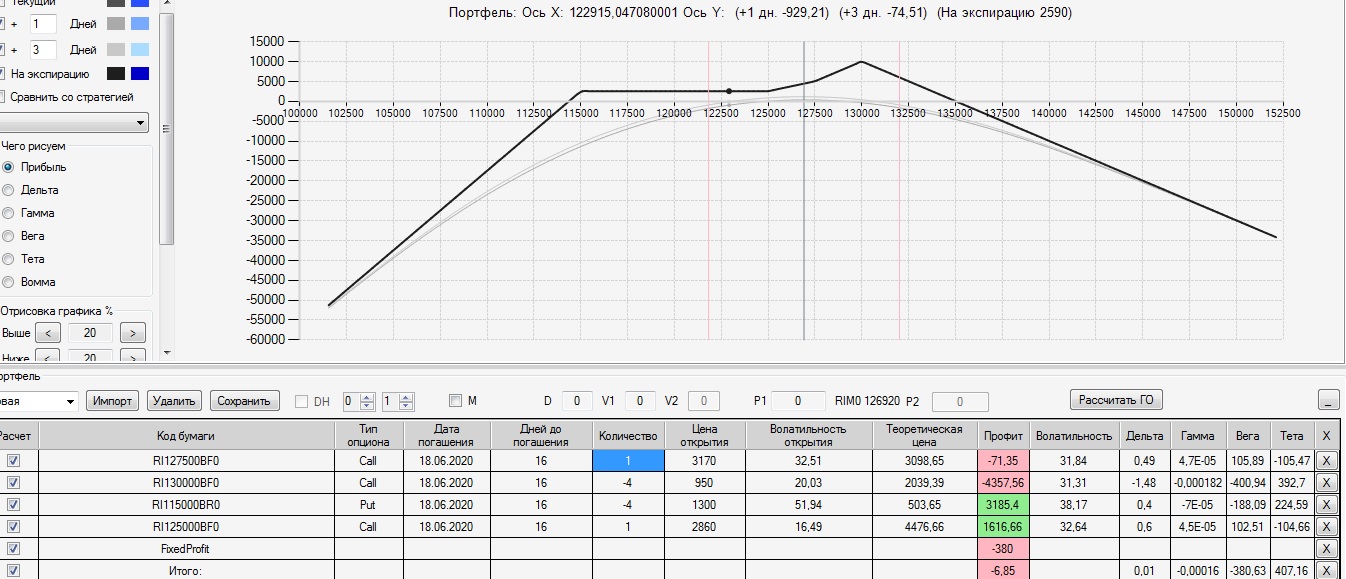
Task: Remove the RI130000BF0 row with its X button
Action: click(x=1326, y=482)
